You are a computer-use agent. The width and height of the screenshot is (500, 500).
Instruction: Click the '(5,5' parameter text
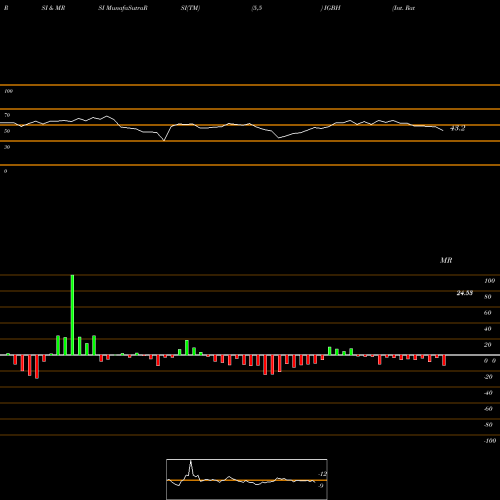click(257, 8)
